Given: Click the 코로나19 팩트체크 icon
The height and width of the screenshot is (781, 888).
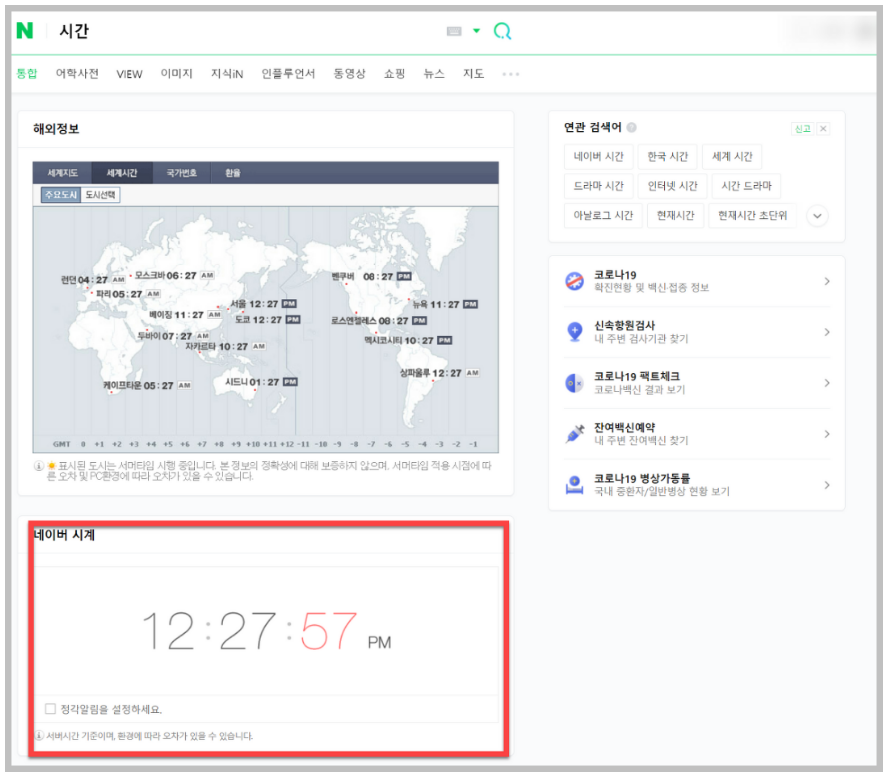Looking at the screenshot, I should (x=574, y=383).
